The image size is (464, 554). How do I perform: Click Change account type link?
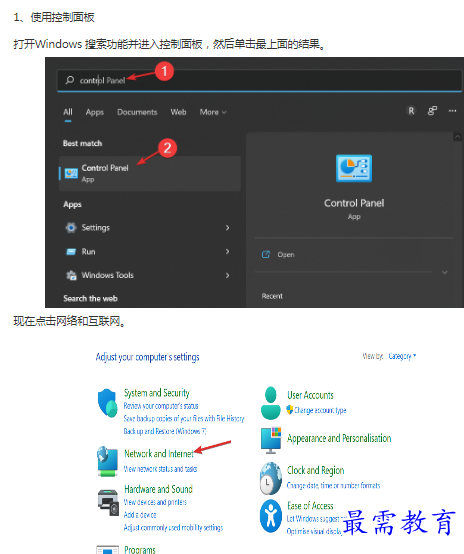pos(320,410)
